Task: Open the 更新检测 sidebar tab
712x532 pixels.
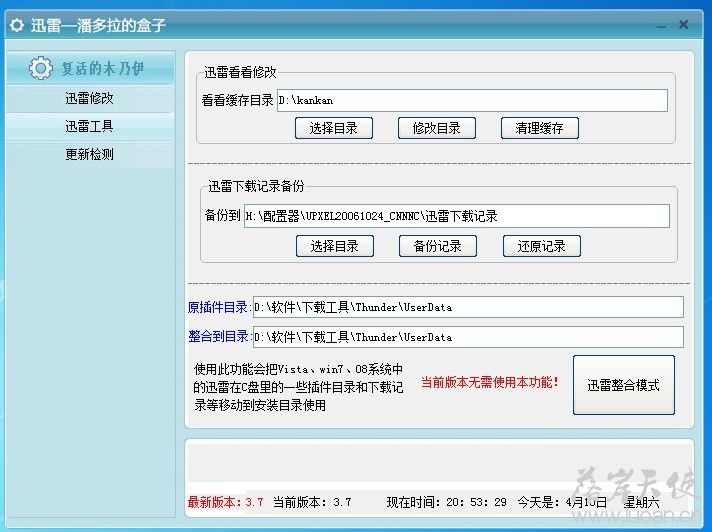Action: (89, 154)
